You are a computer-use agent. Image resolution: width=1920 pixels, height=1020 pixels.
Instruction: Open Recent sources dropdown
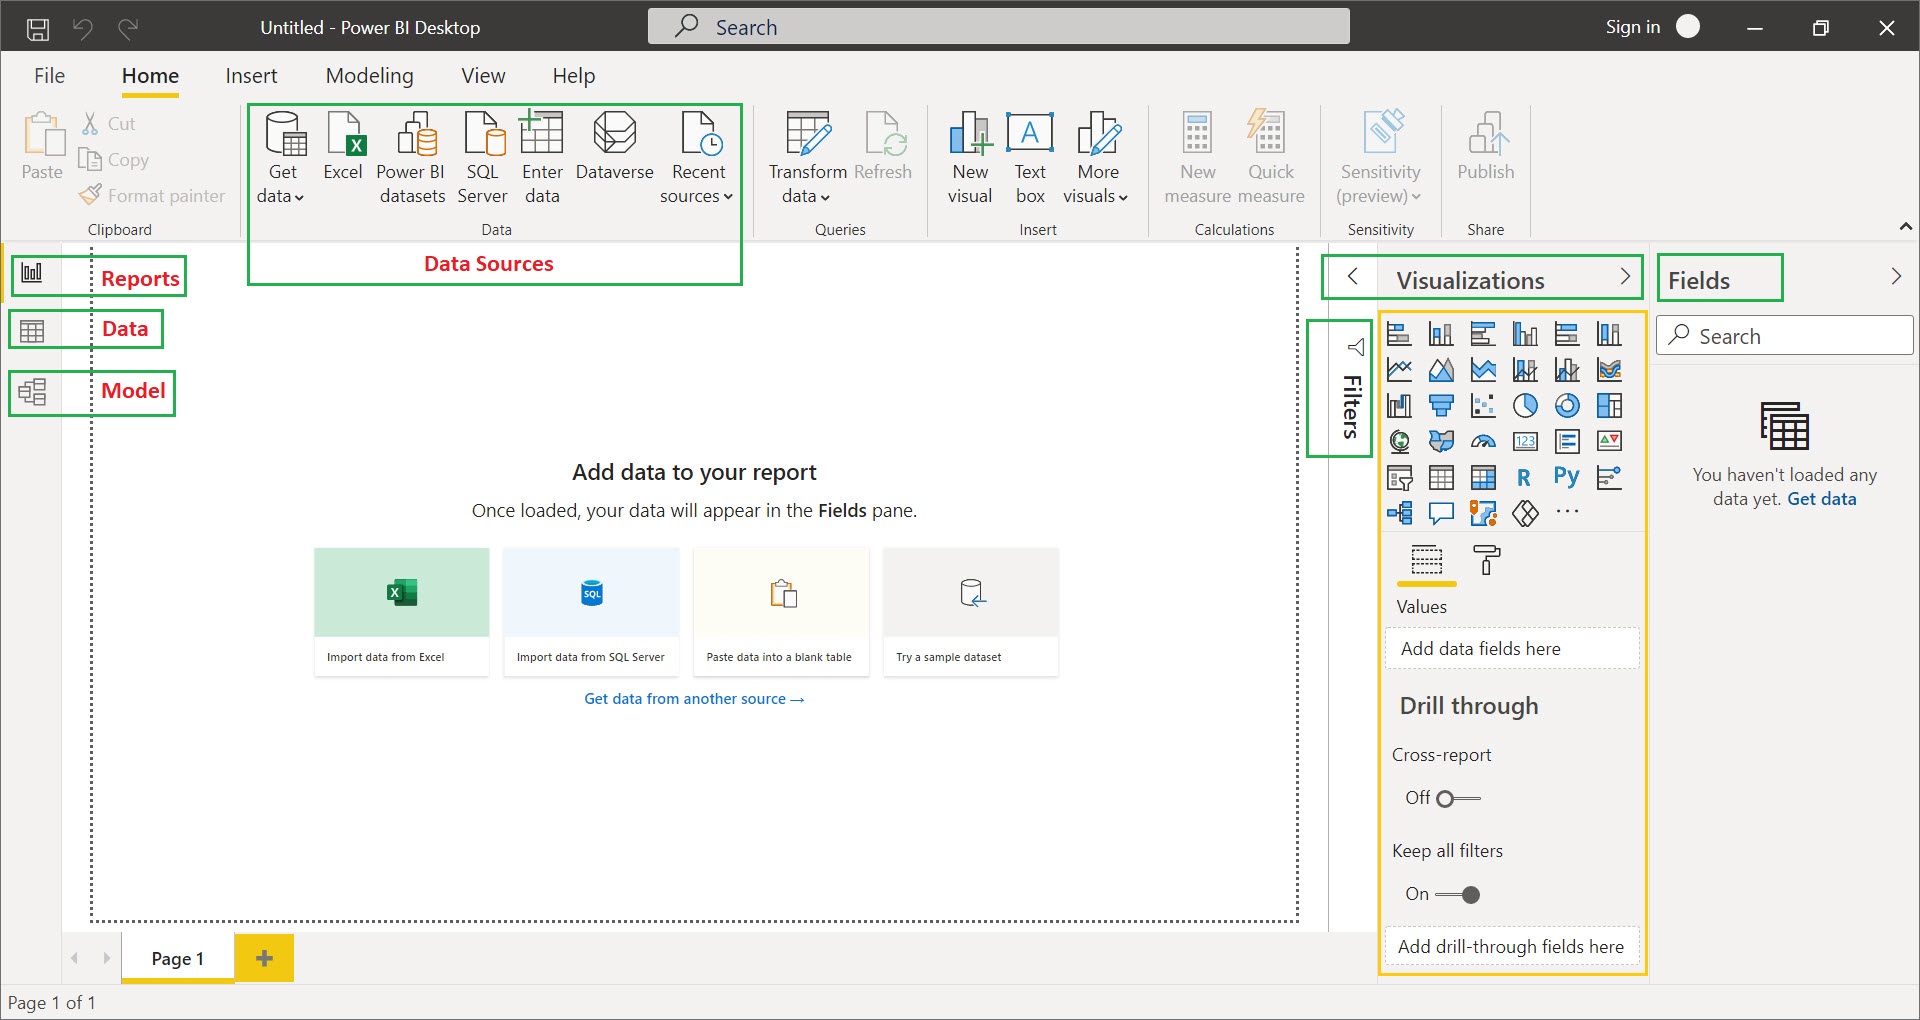697,196
